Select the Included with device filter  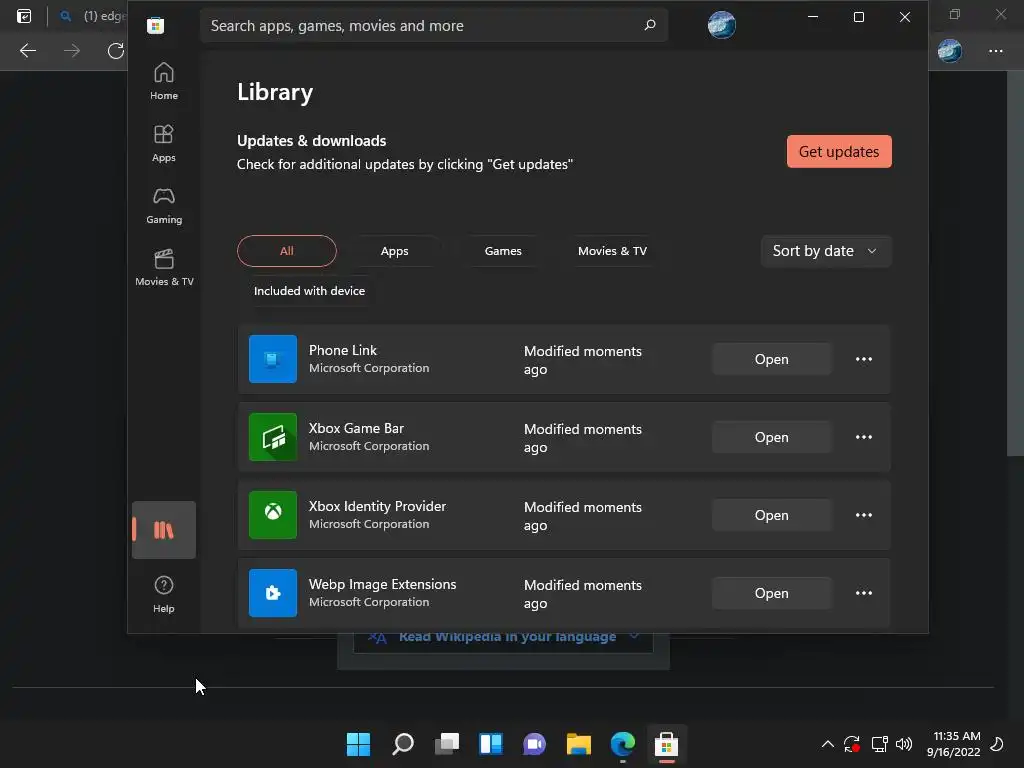[310, 291]
